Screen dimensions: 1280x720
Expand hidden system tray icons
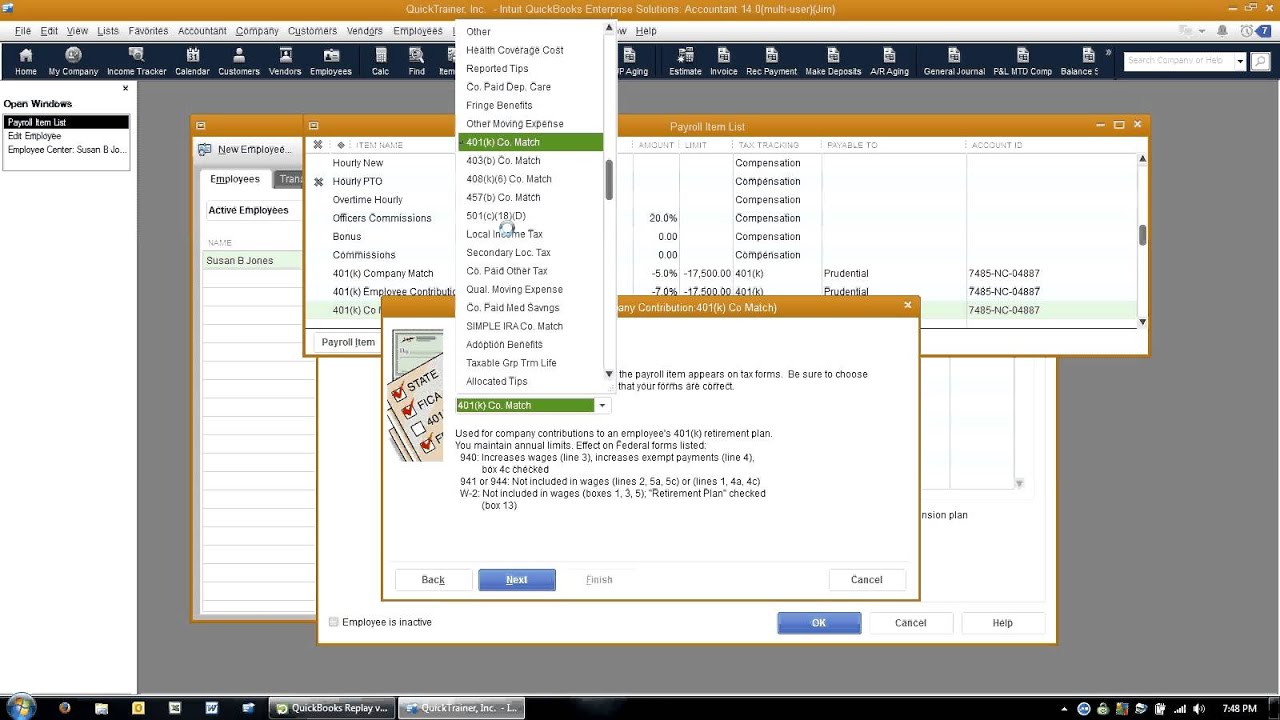click(1066, 708)
